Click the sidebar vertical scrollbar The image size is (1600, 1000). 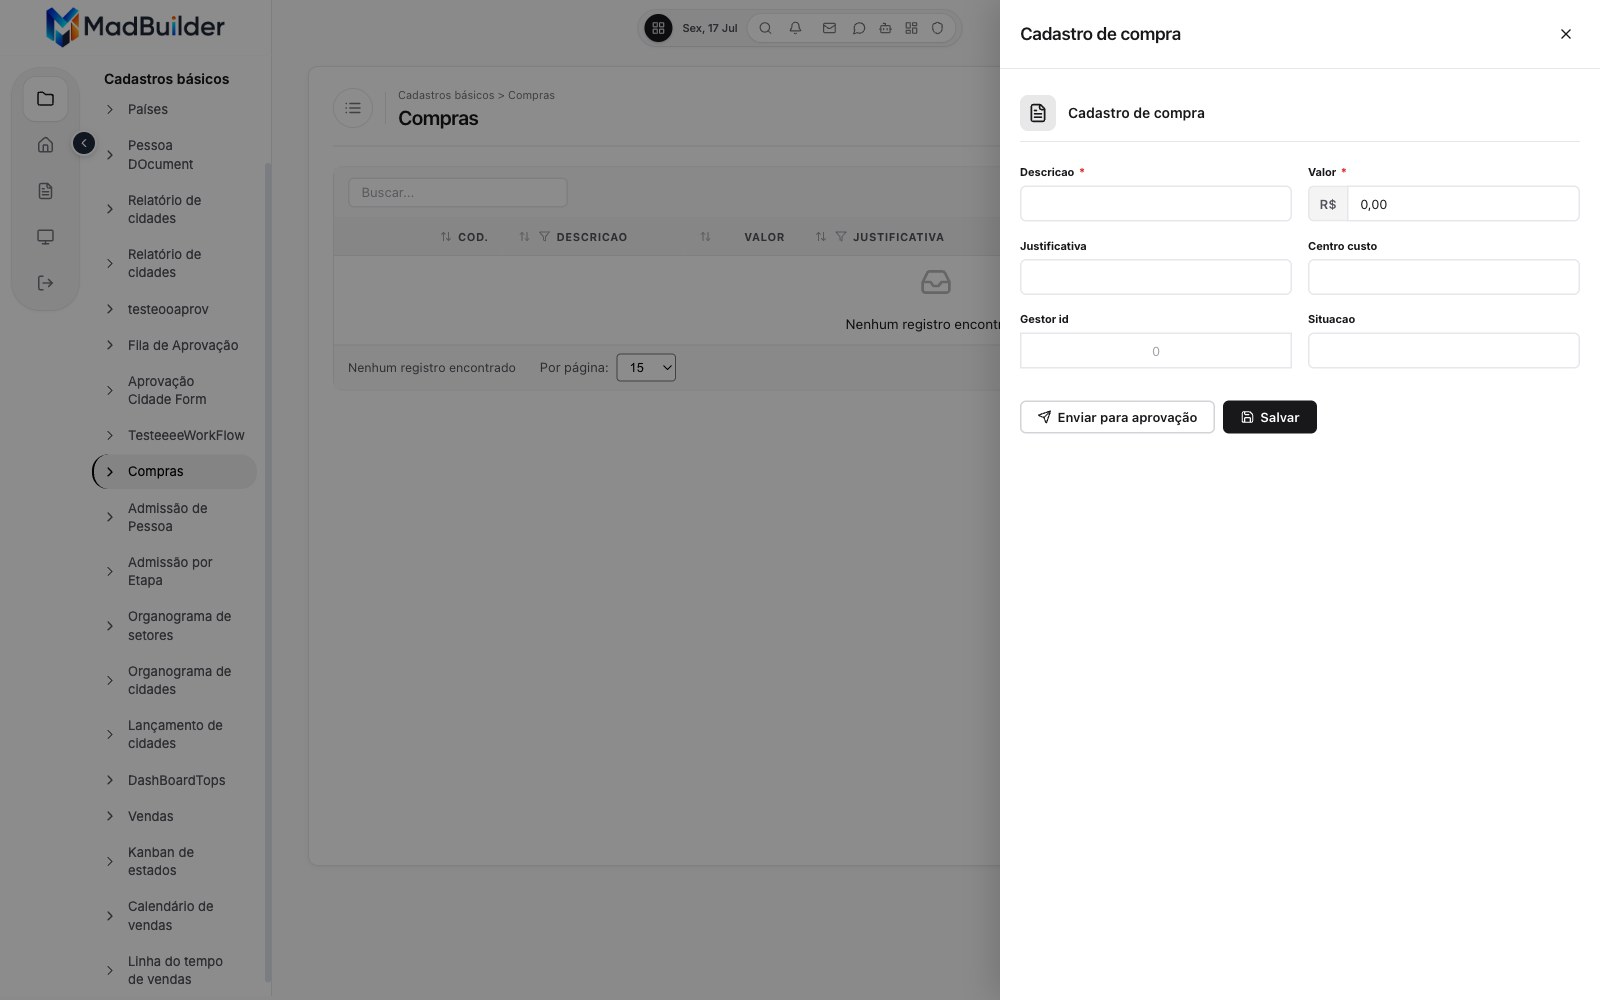coord(267,570)
